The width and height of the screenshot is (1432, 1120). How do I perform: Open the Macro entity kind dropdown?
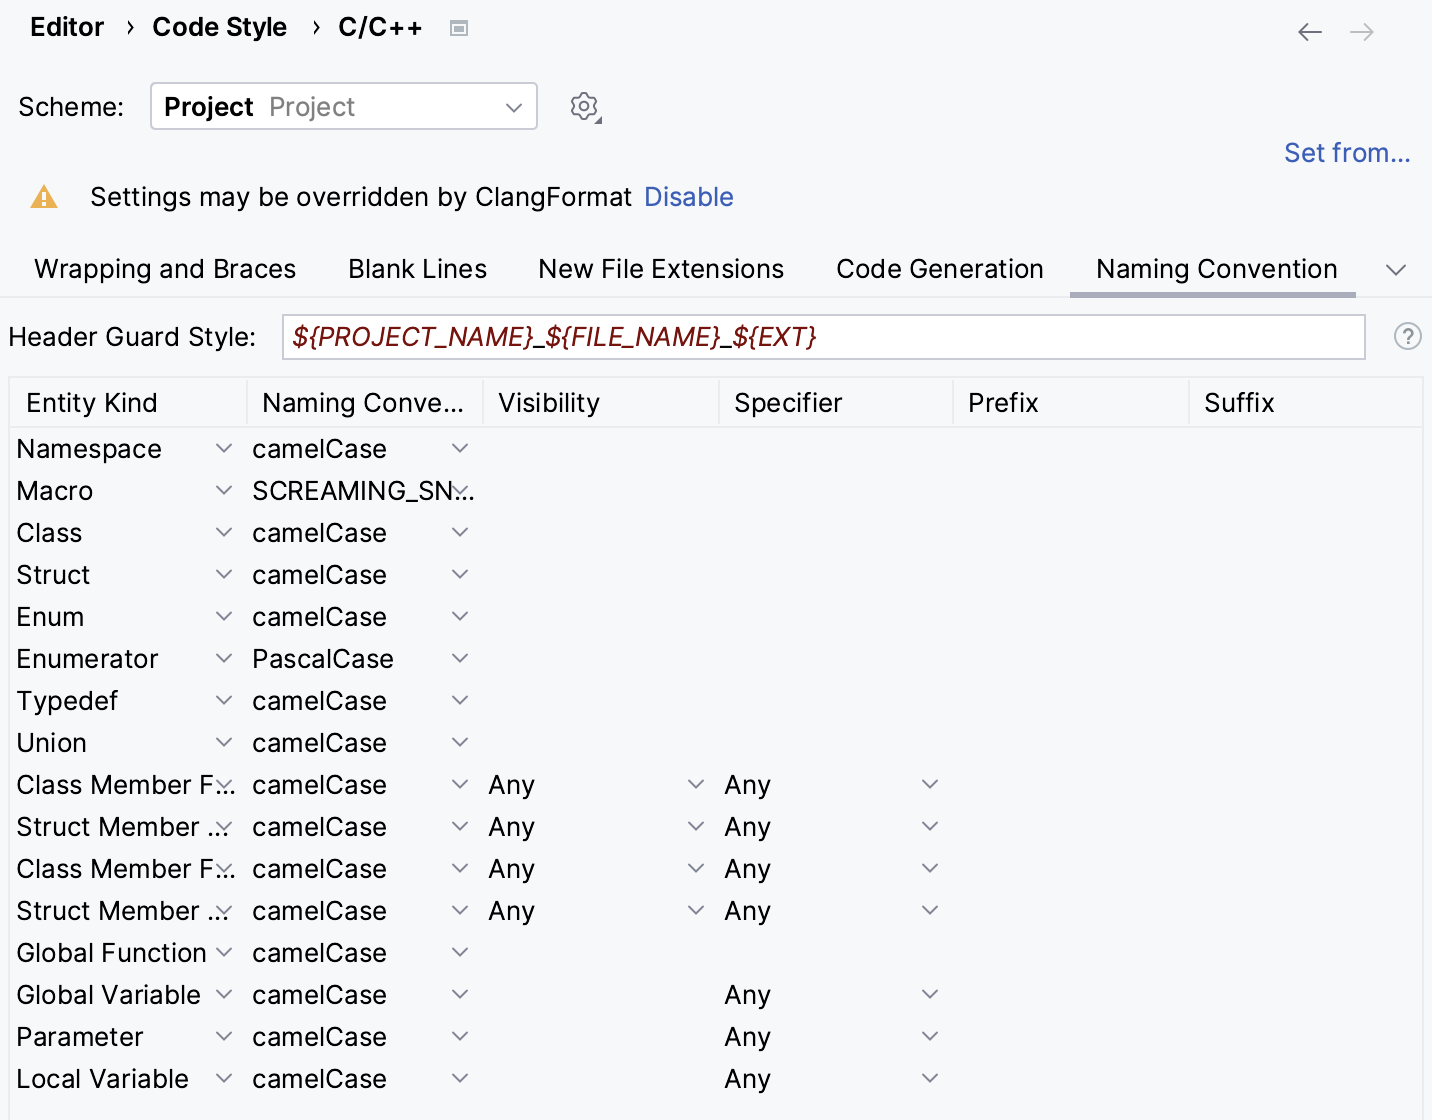point(223,490)
